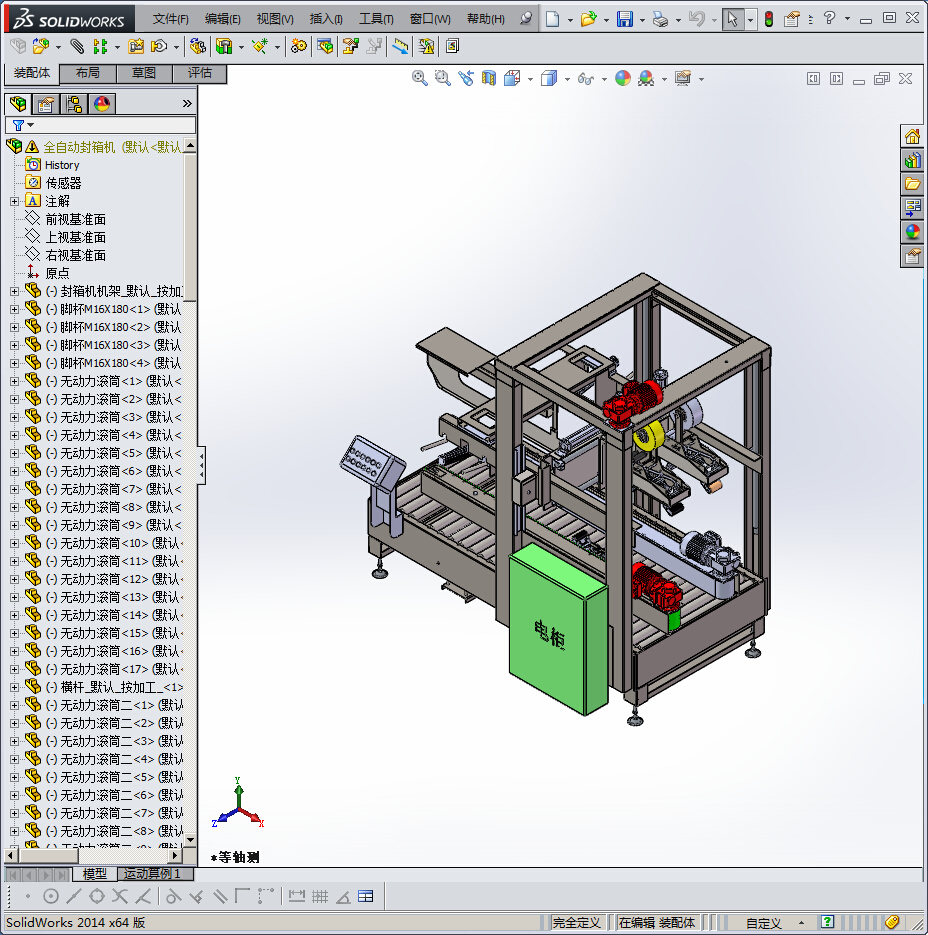Select Linear Component Pattern icon
The width and height of the screenshot is (928, 935).
[100, 46]
